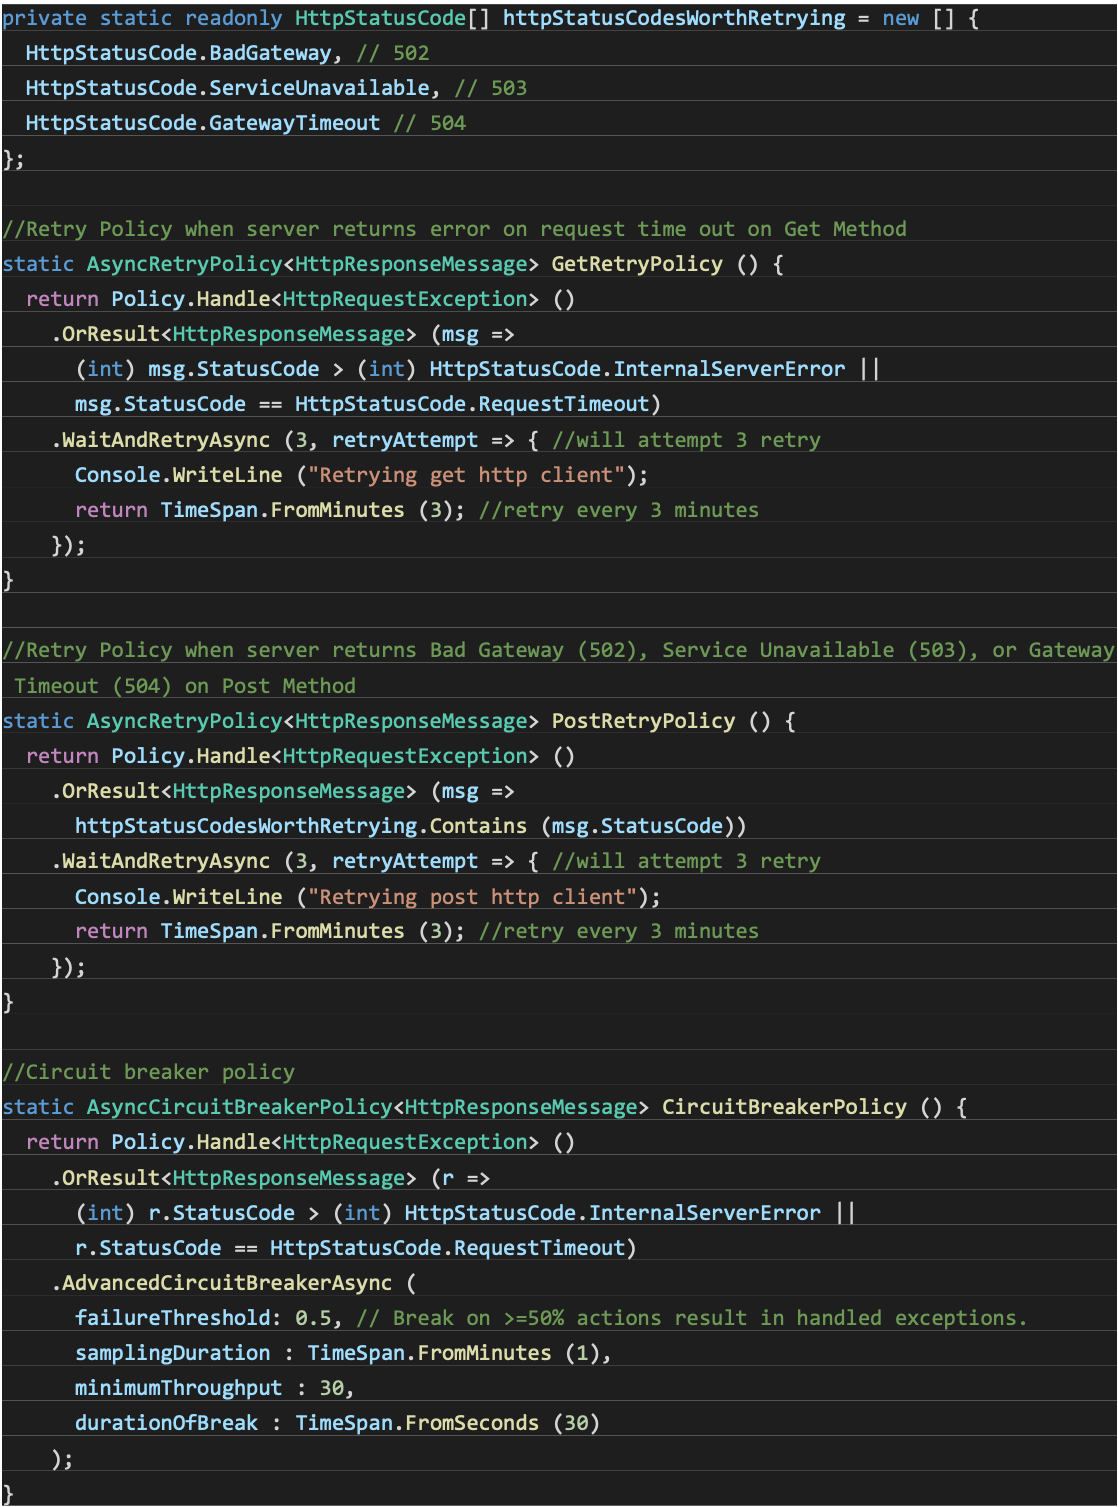
Task: Click httpStatusCodesWorthRetrying.Contains call
Action: coord(301,826)
